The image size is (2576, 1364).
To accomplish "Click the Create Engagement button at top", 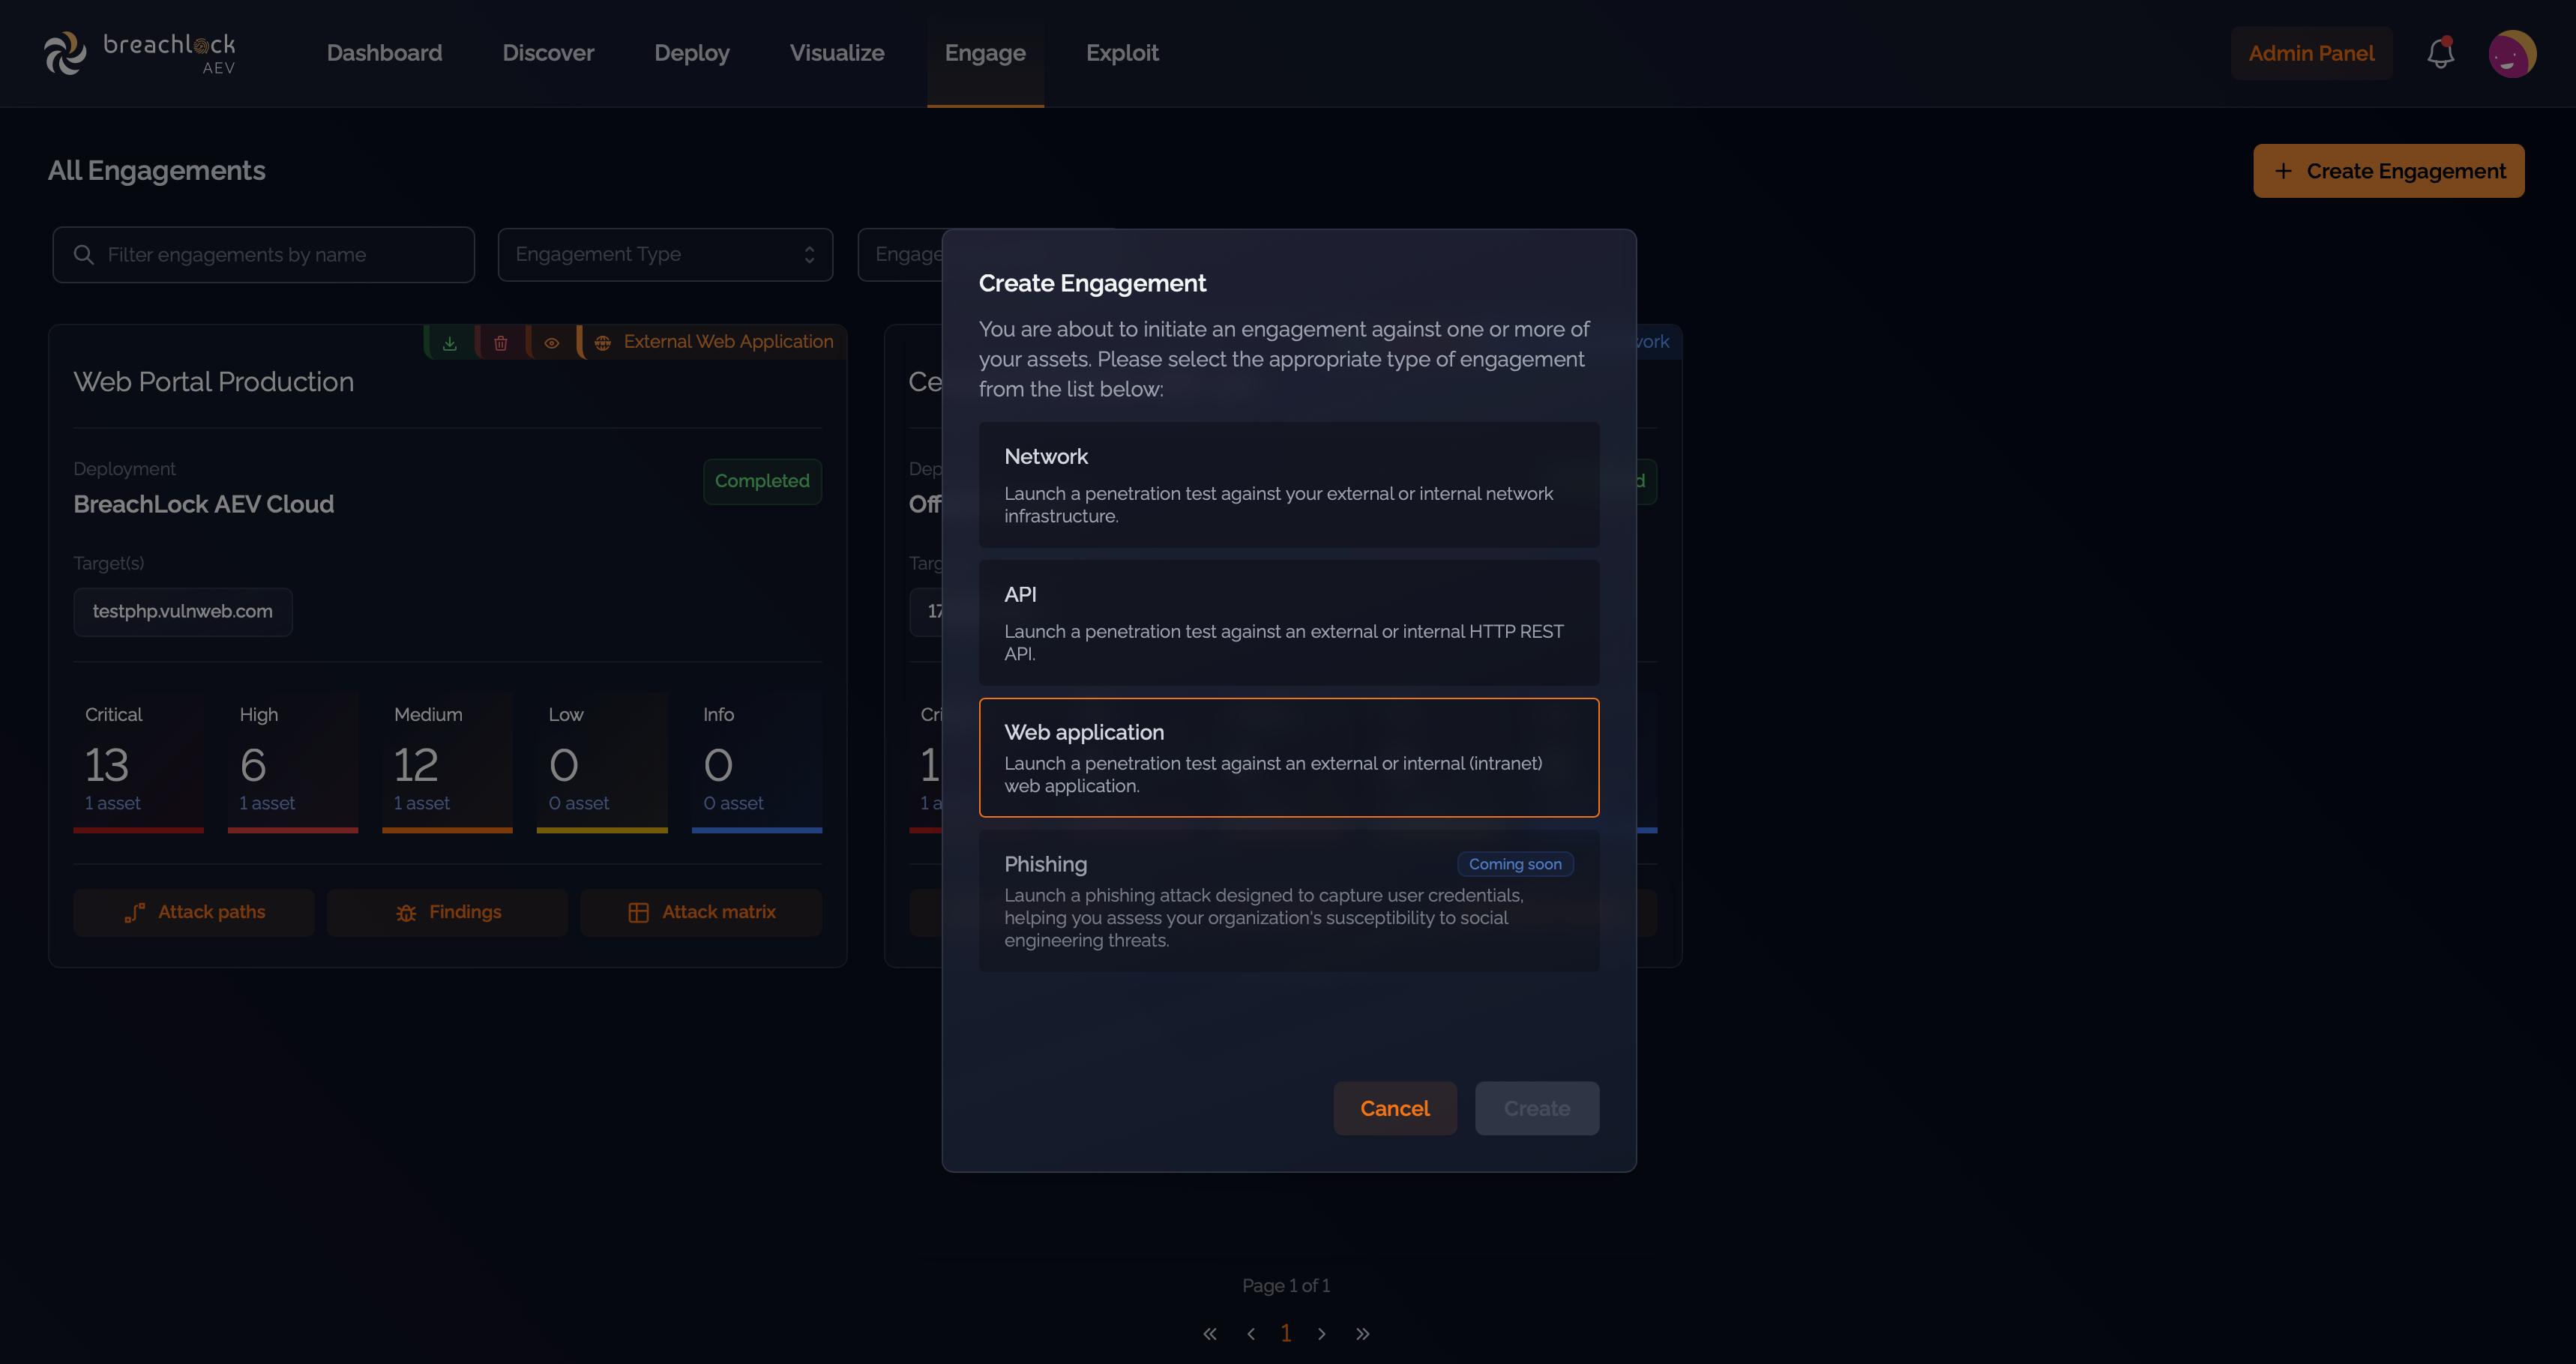I will coord(2388,171).
